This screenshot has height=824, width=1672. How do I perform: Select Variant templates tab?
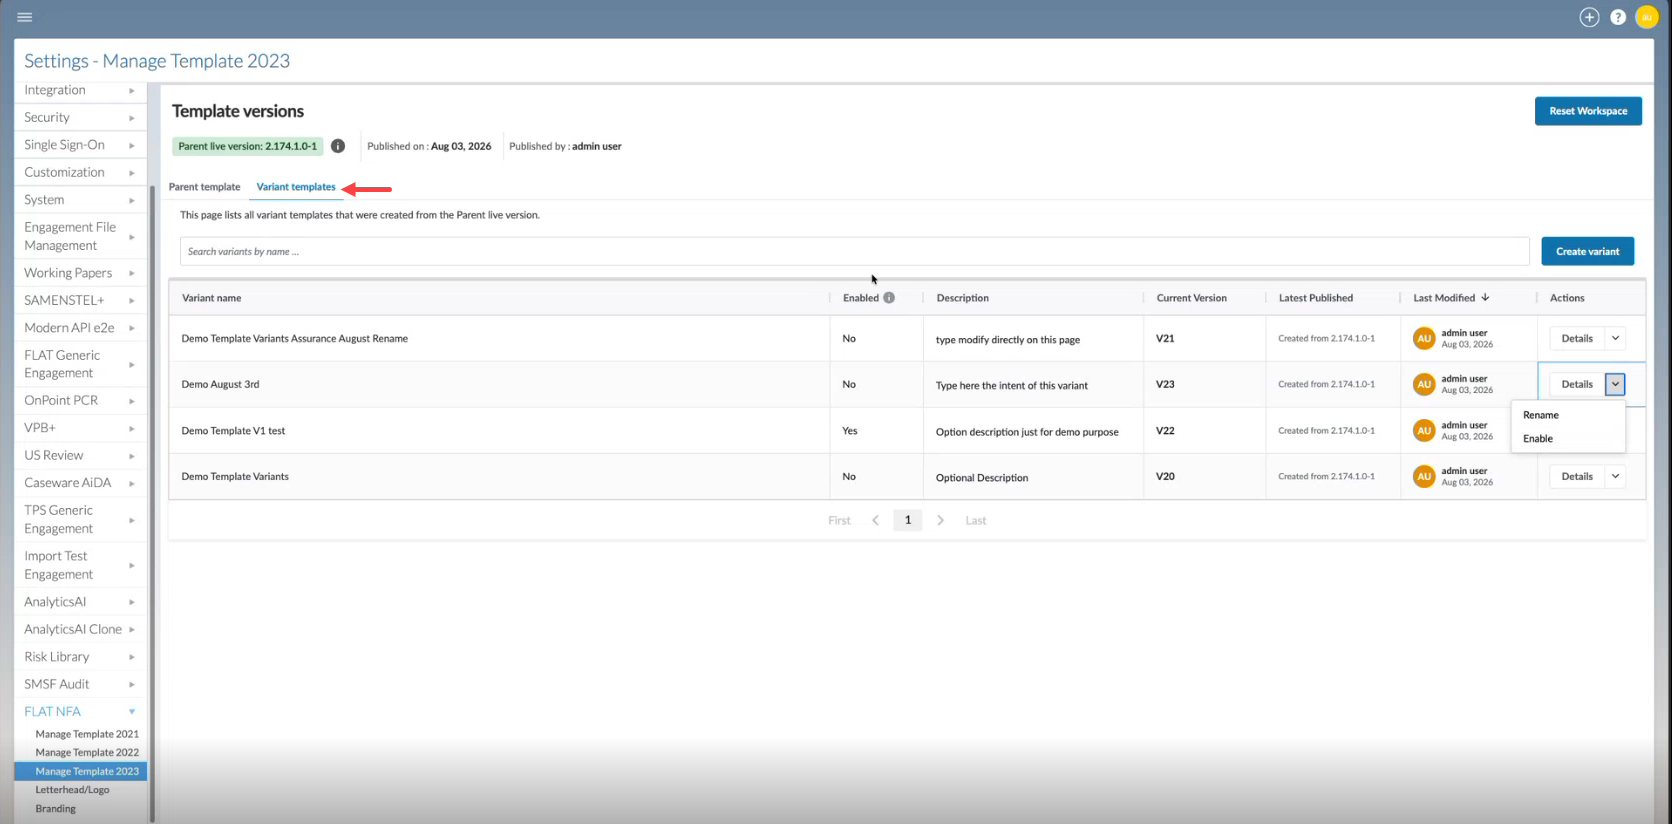[x=296, y=187]
